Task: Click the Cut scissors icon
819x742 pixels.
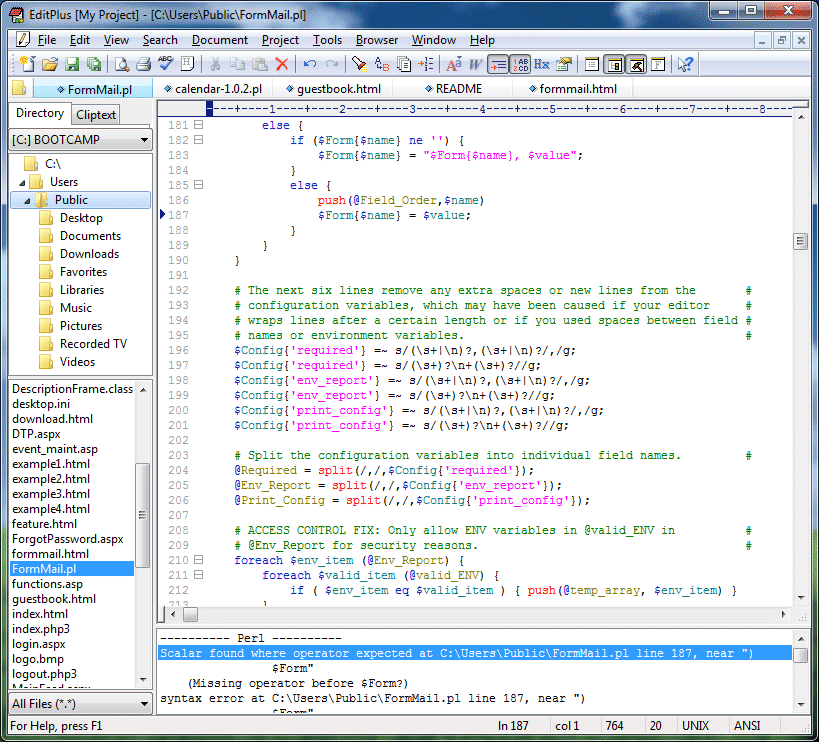Action: point(215,64)
